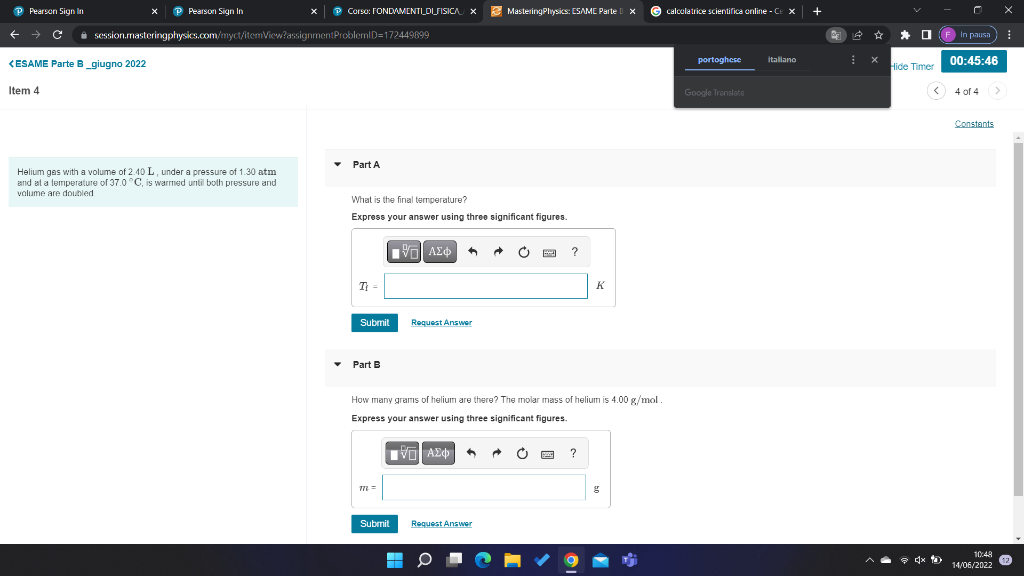Open the Greek symbols (ΑΣΦ) palette
This screenshot has width=1024, height=576.
click(x=438, y=251)
